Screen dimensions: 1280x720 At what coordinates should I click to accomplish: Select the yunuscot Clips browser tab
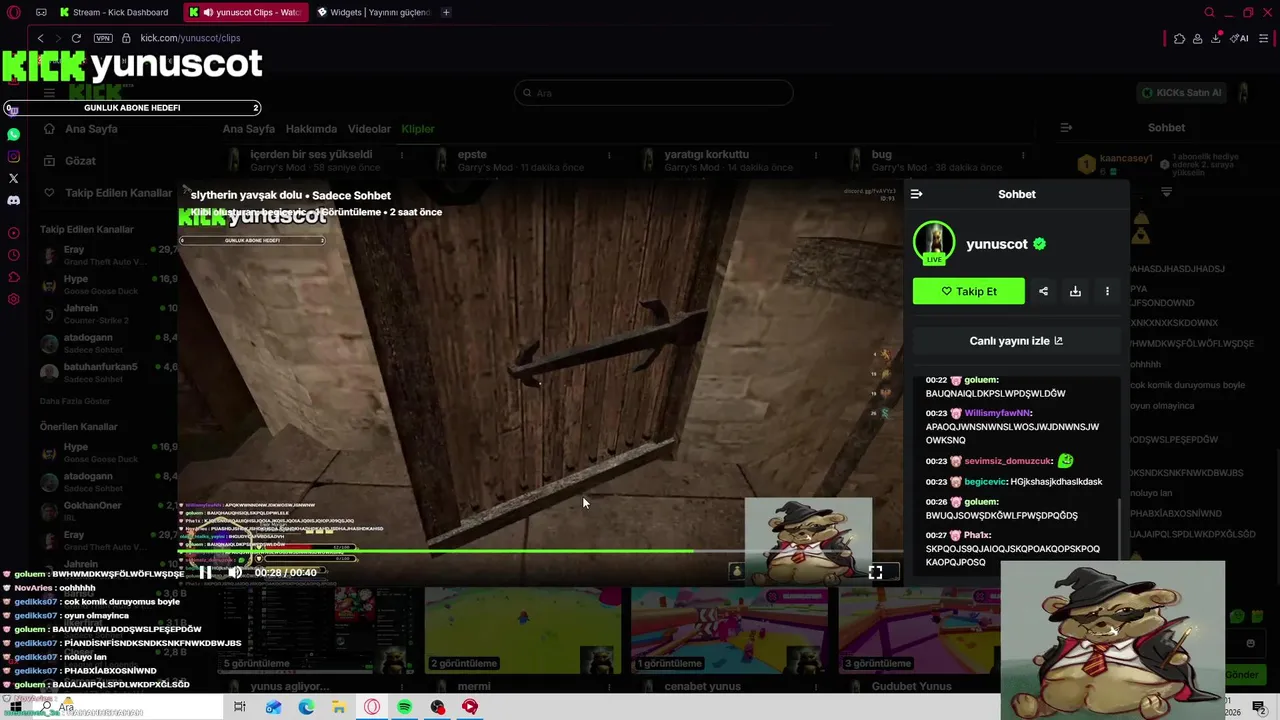pos(245,12)
